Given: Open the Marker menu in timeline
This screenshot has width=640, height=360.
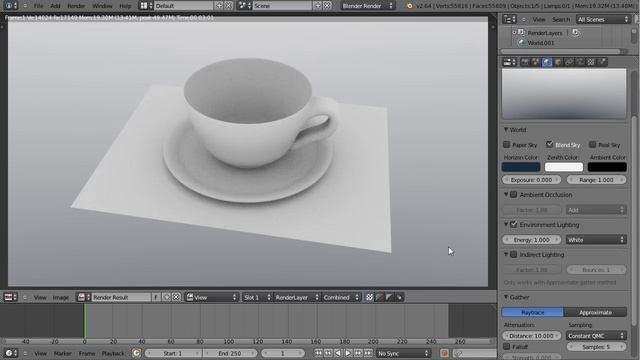Looking at the screenshot, I should click(x=62, y=353).
